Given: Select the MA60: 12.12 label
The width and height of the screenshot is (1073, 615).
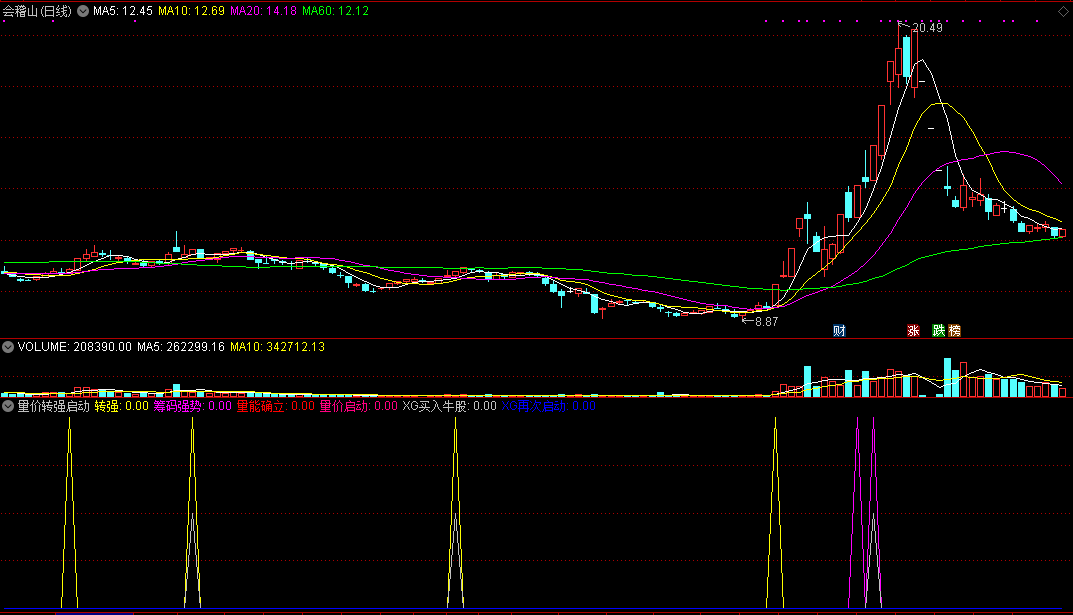Looking at the screenshot, I should [335, 11].
